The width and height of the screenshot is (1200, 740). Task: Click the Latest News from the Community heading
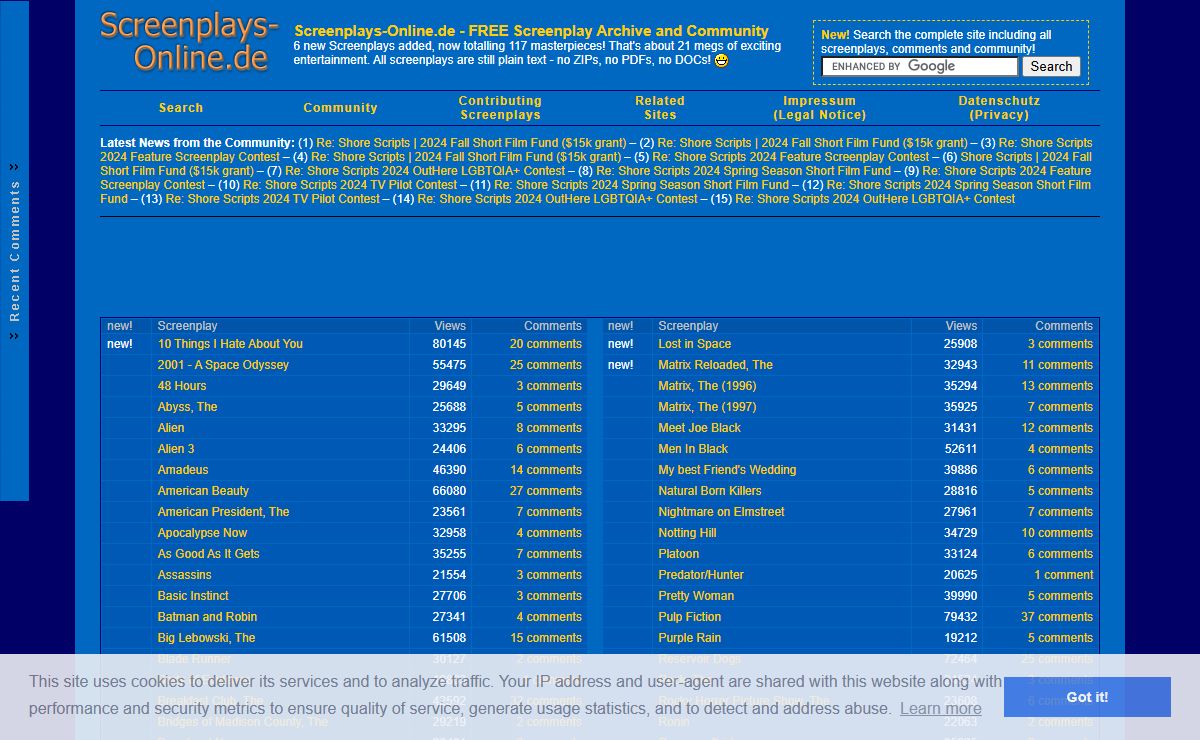pyautogui.click(x=197, y=143)
